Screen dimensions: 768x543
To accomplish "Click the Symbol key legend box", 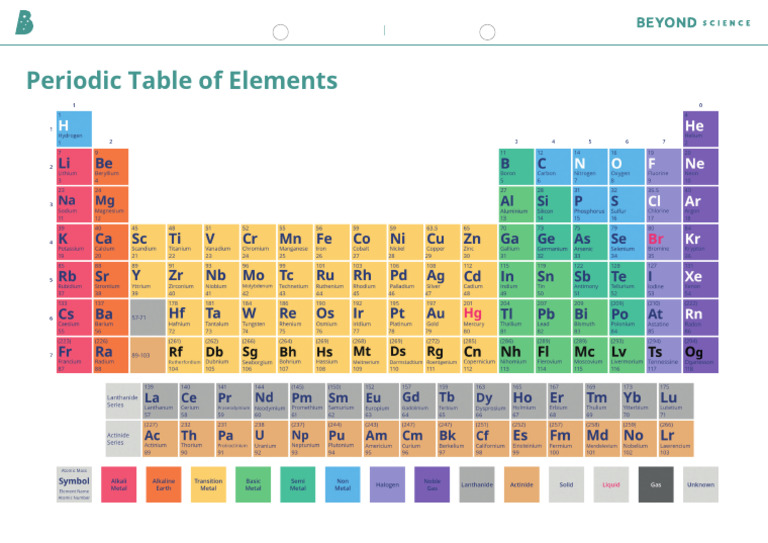I will [x=74, y=484].
